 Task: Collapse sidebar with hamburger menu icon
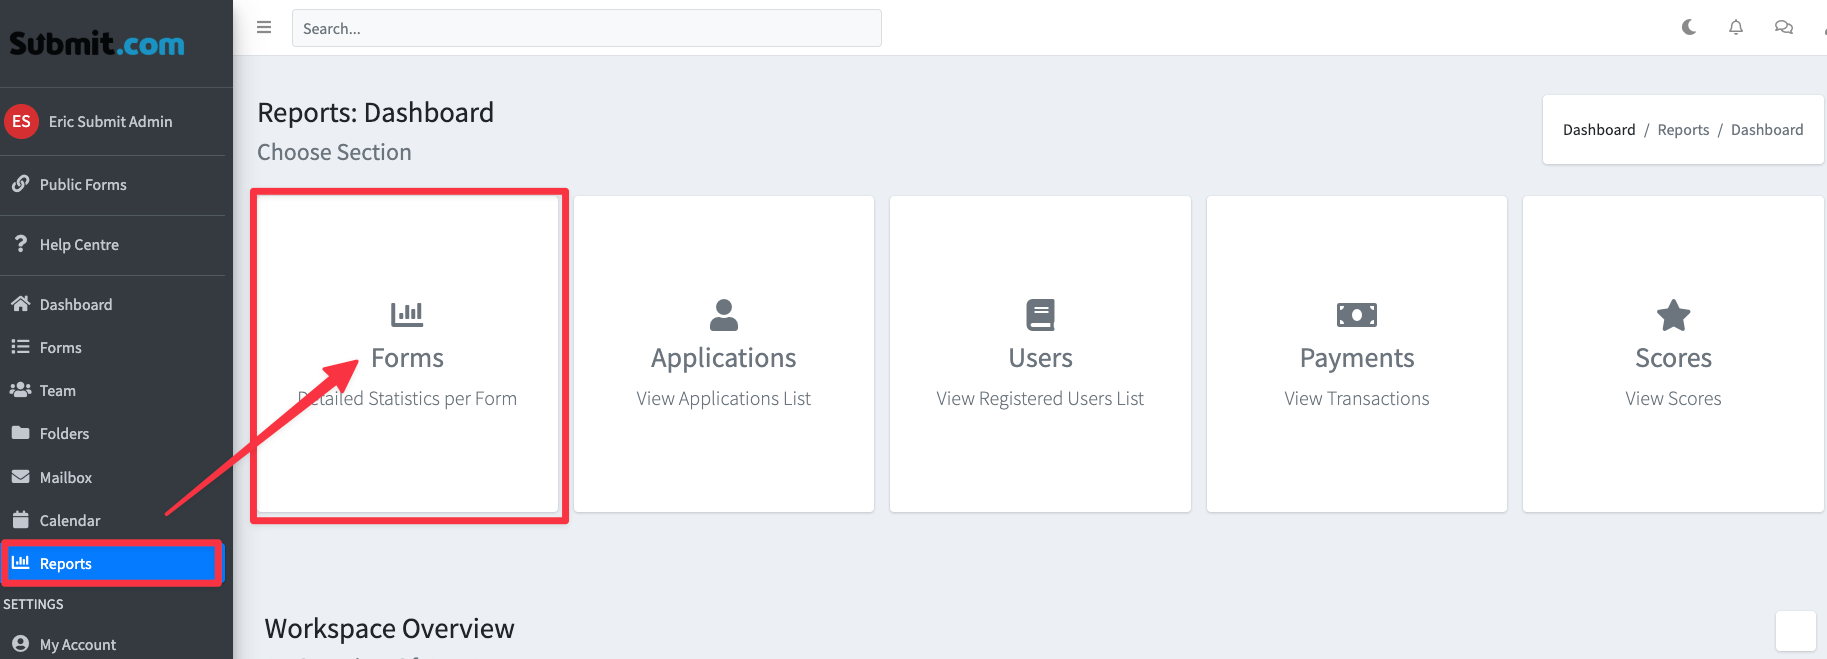264,27
